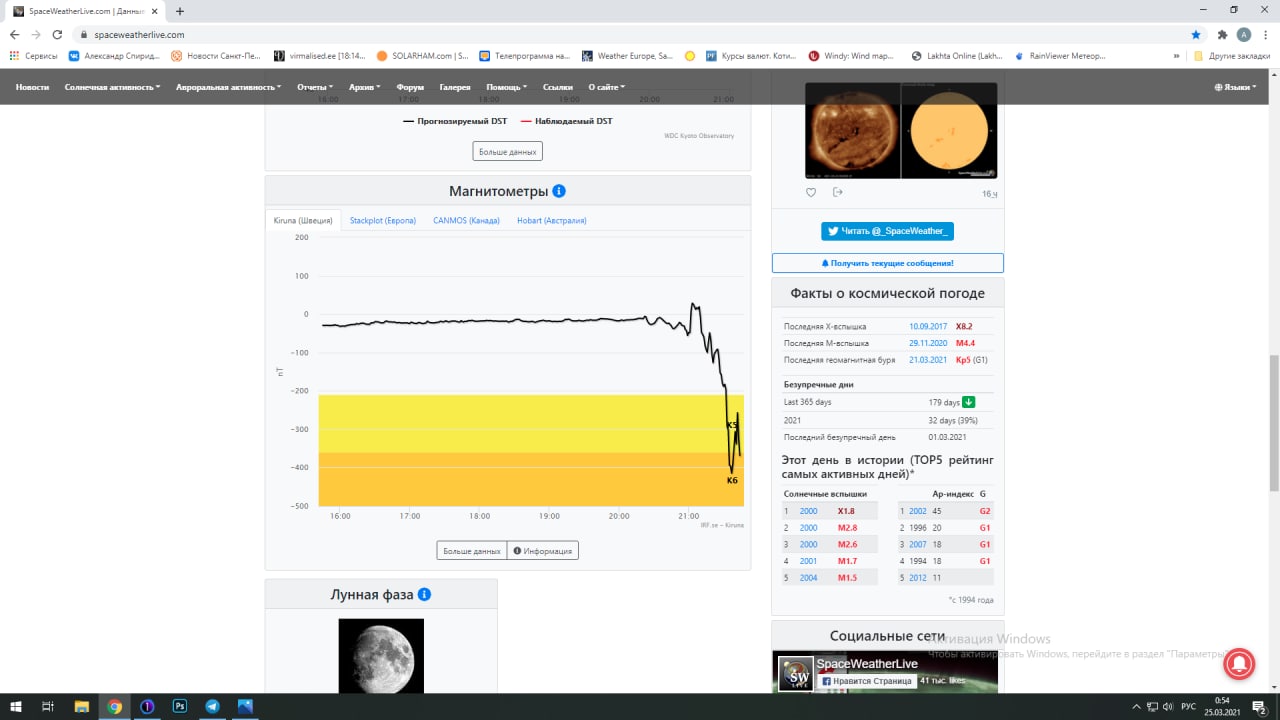Click the Facebook Нравится Страница button
The width and height of the screenshot is (1280, 720).
point(866,681)
